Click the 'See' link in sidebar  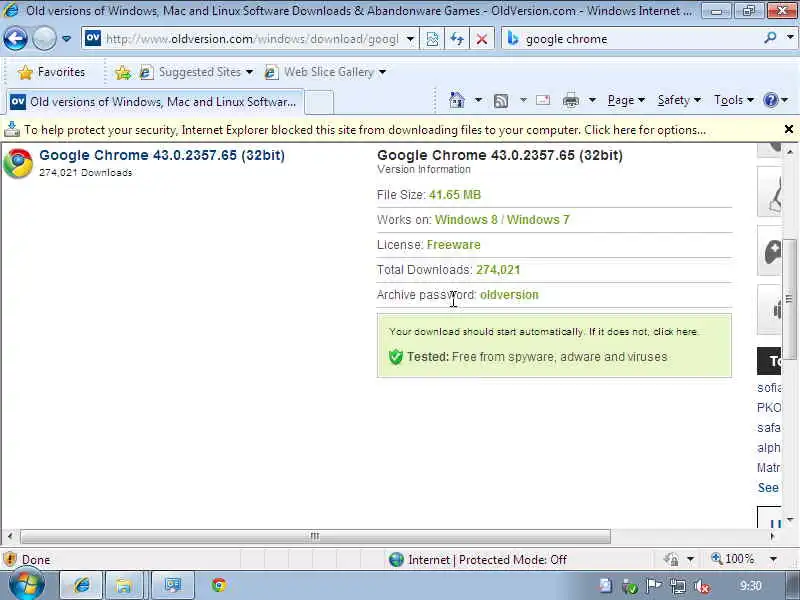pyautogui.click(x=768, y=488)
